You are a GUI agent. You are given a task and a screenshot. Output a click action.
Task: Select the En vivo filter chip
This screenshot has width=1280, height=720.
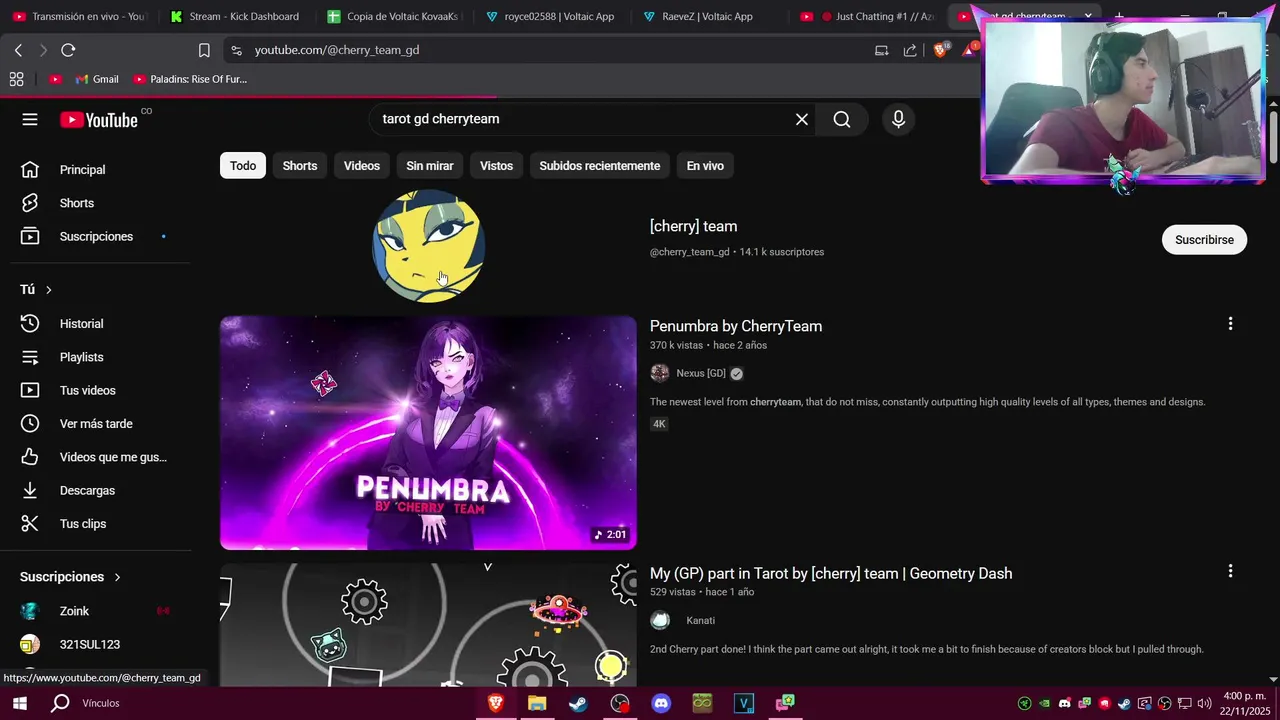click(x=705, y=166)
